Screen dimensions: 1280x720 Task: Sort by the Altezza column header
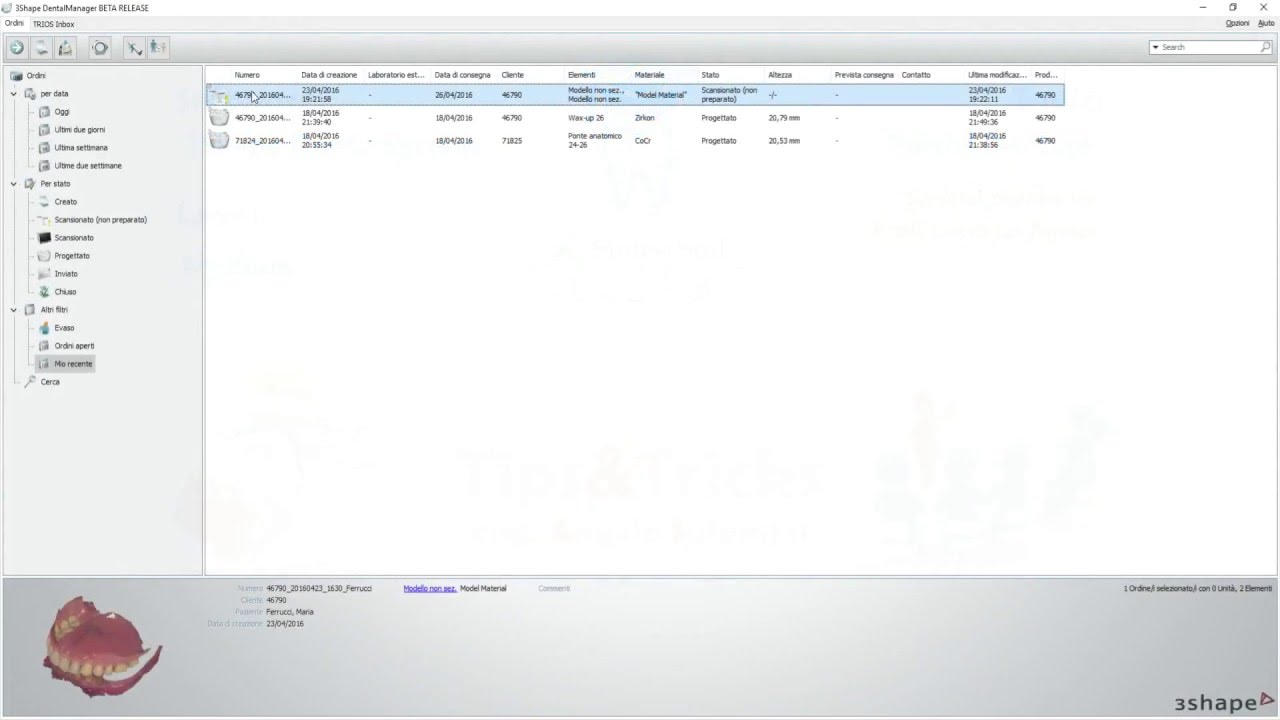click(780, 75)
